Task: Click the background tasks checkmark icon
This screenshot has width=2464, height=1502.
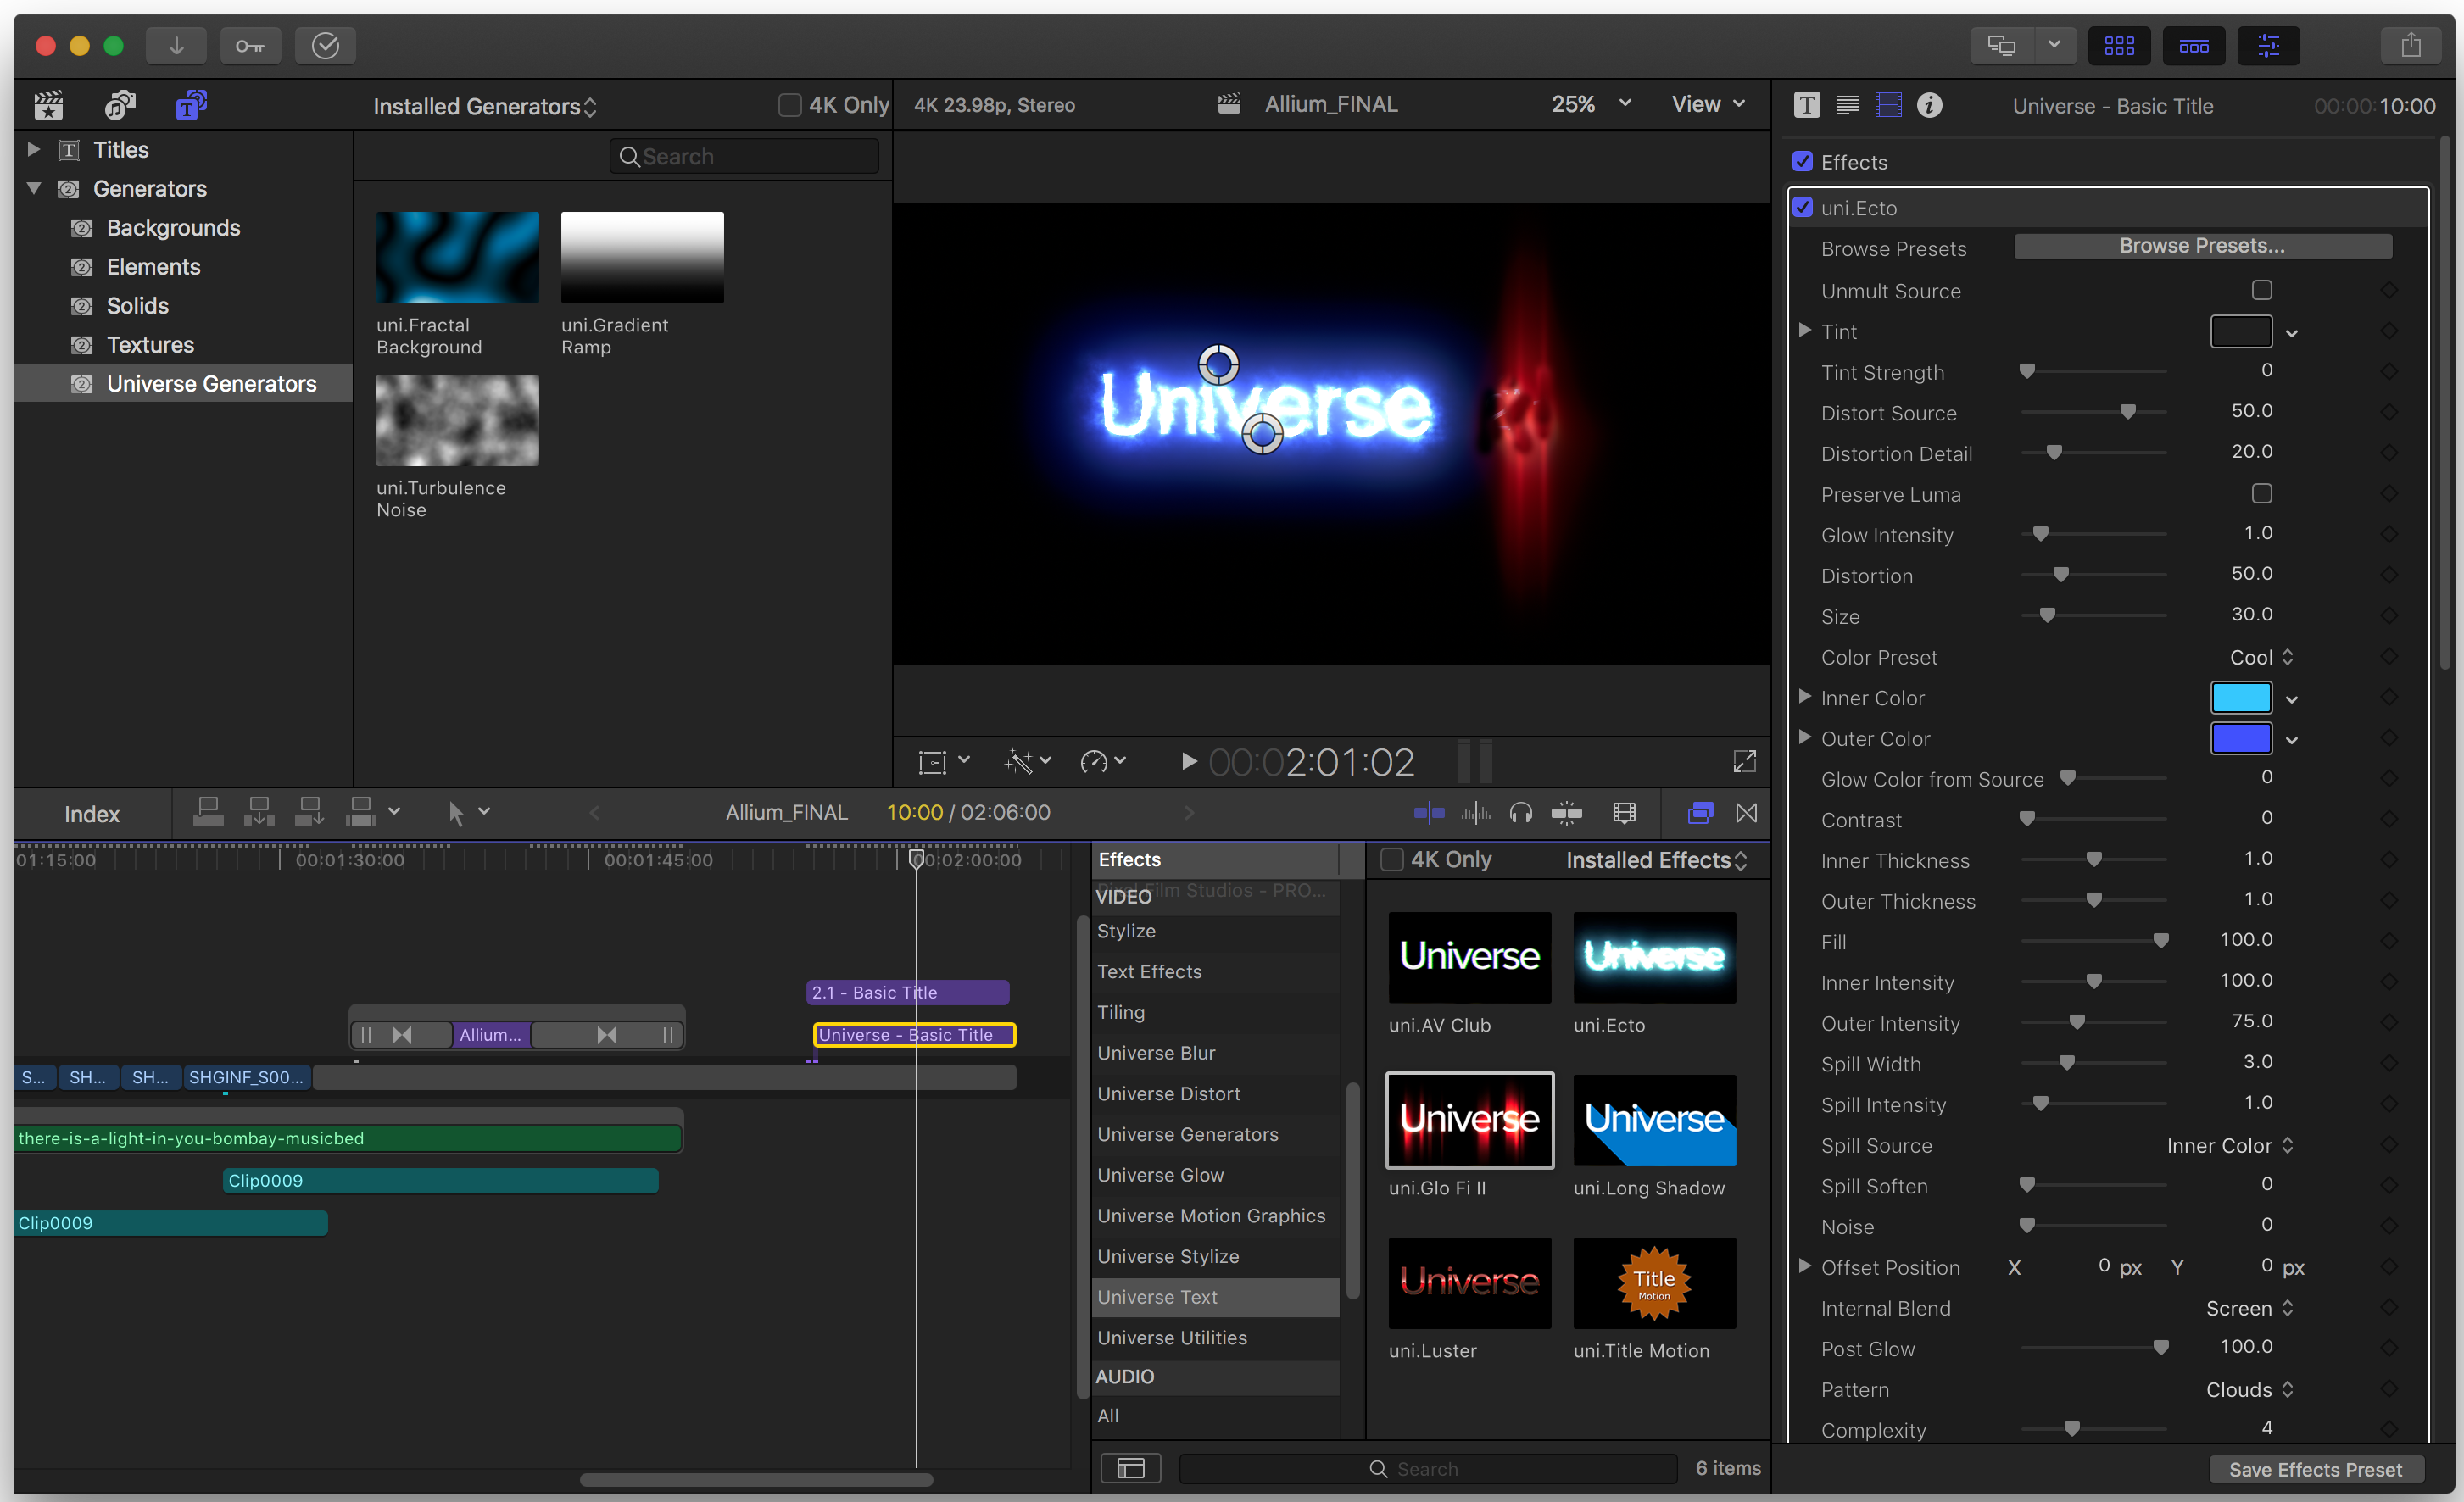Action: tap(325, 45)
